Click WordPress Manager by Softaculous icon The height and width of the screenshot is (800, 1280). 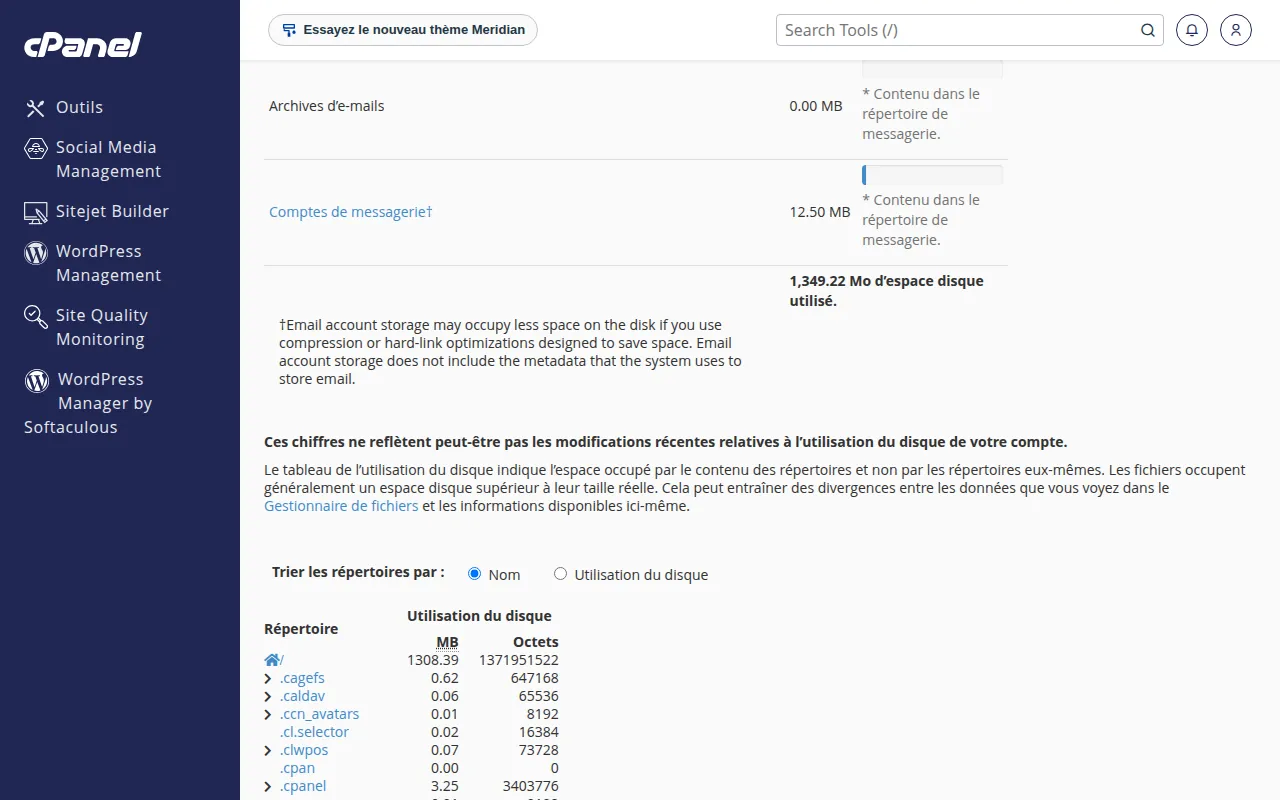(x=37, y=380)
